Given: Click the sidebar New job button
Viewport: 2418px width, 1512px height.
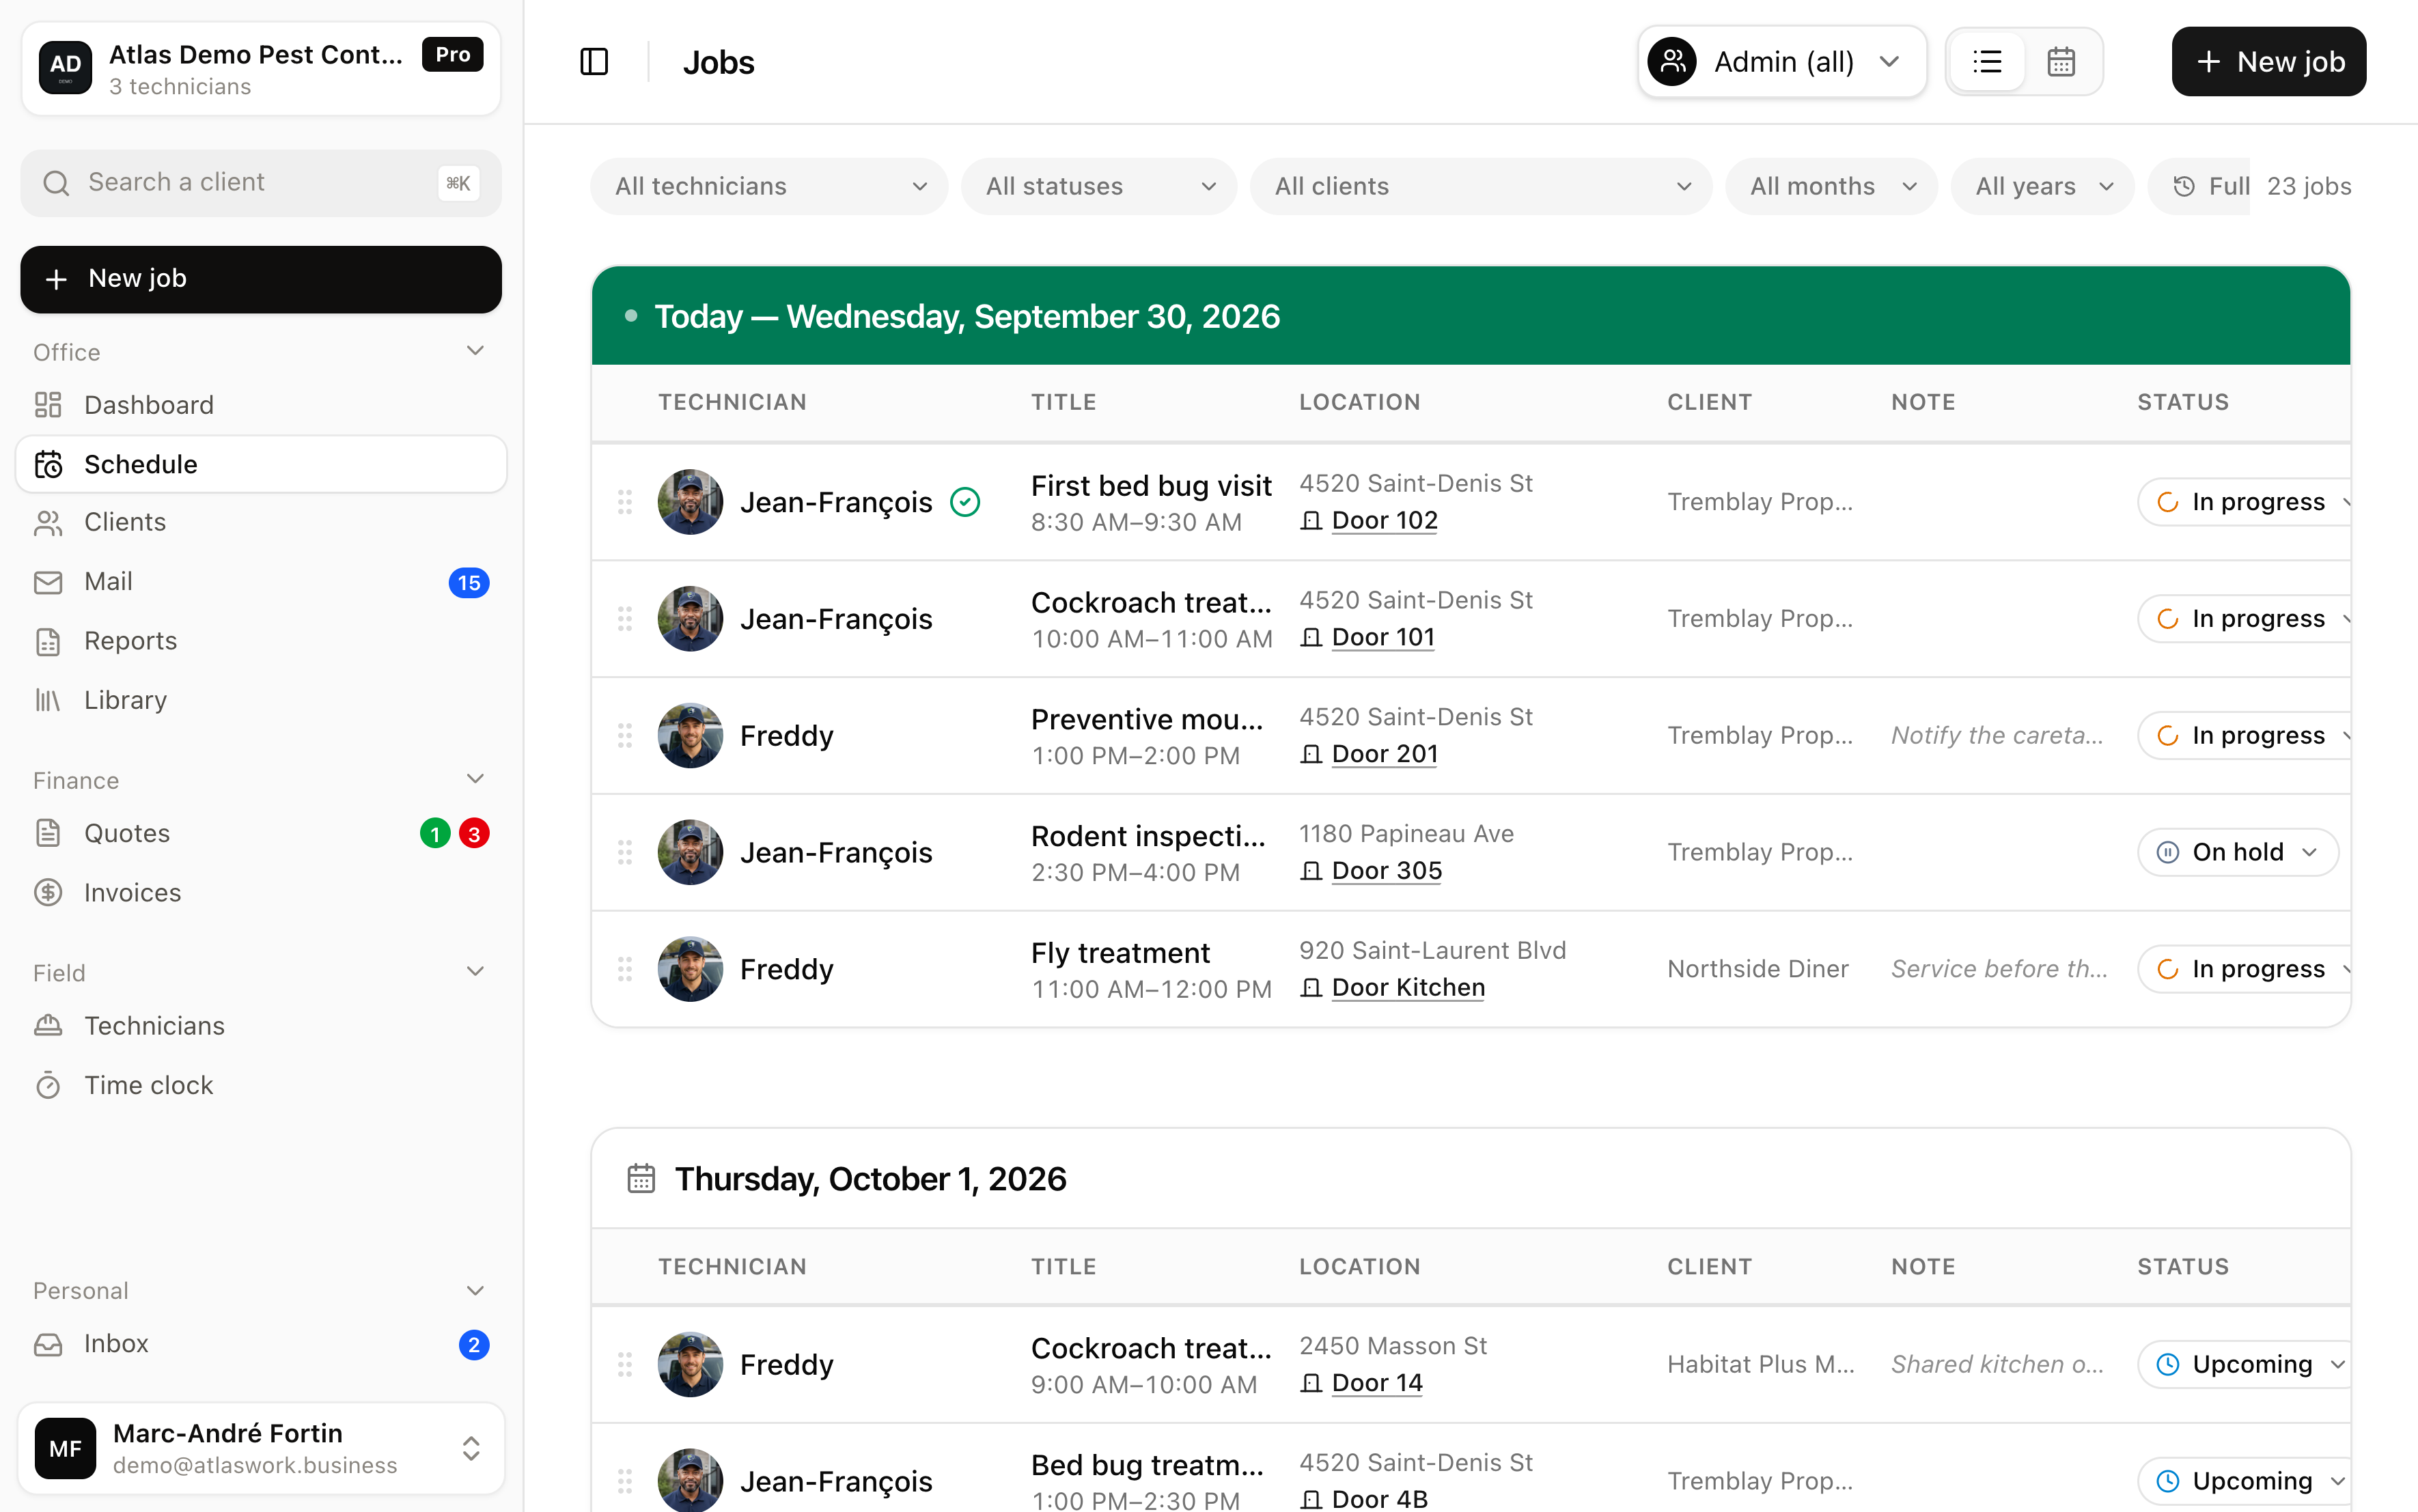Looking at the screenshot, I should coord(261,279).
